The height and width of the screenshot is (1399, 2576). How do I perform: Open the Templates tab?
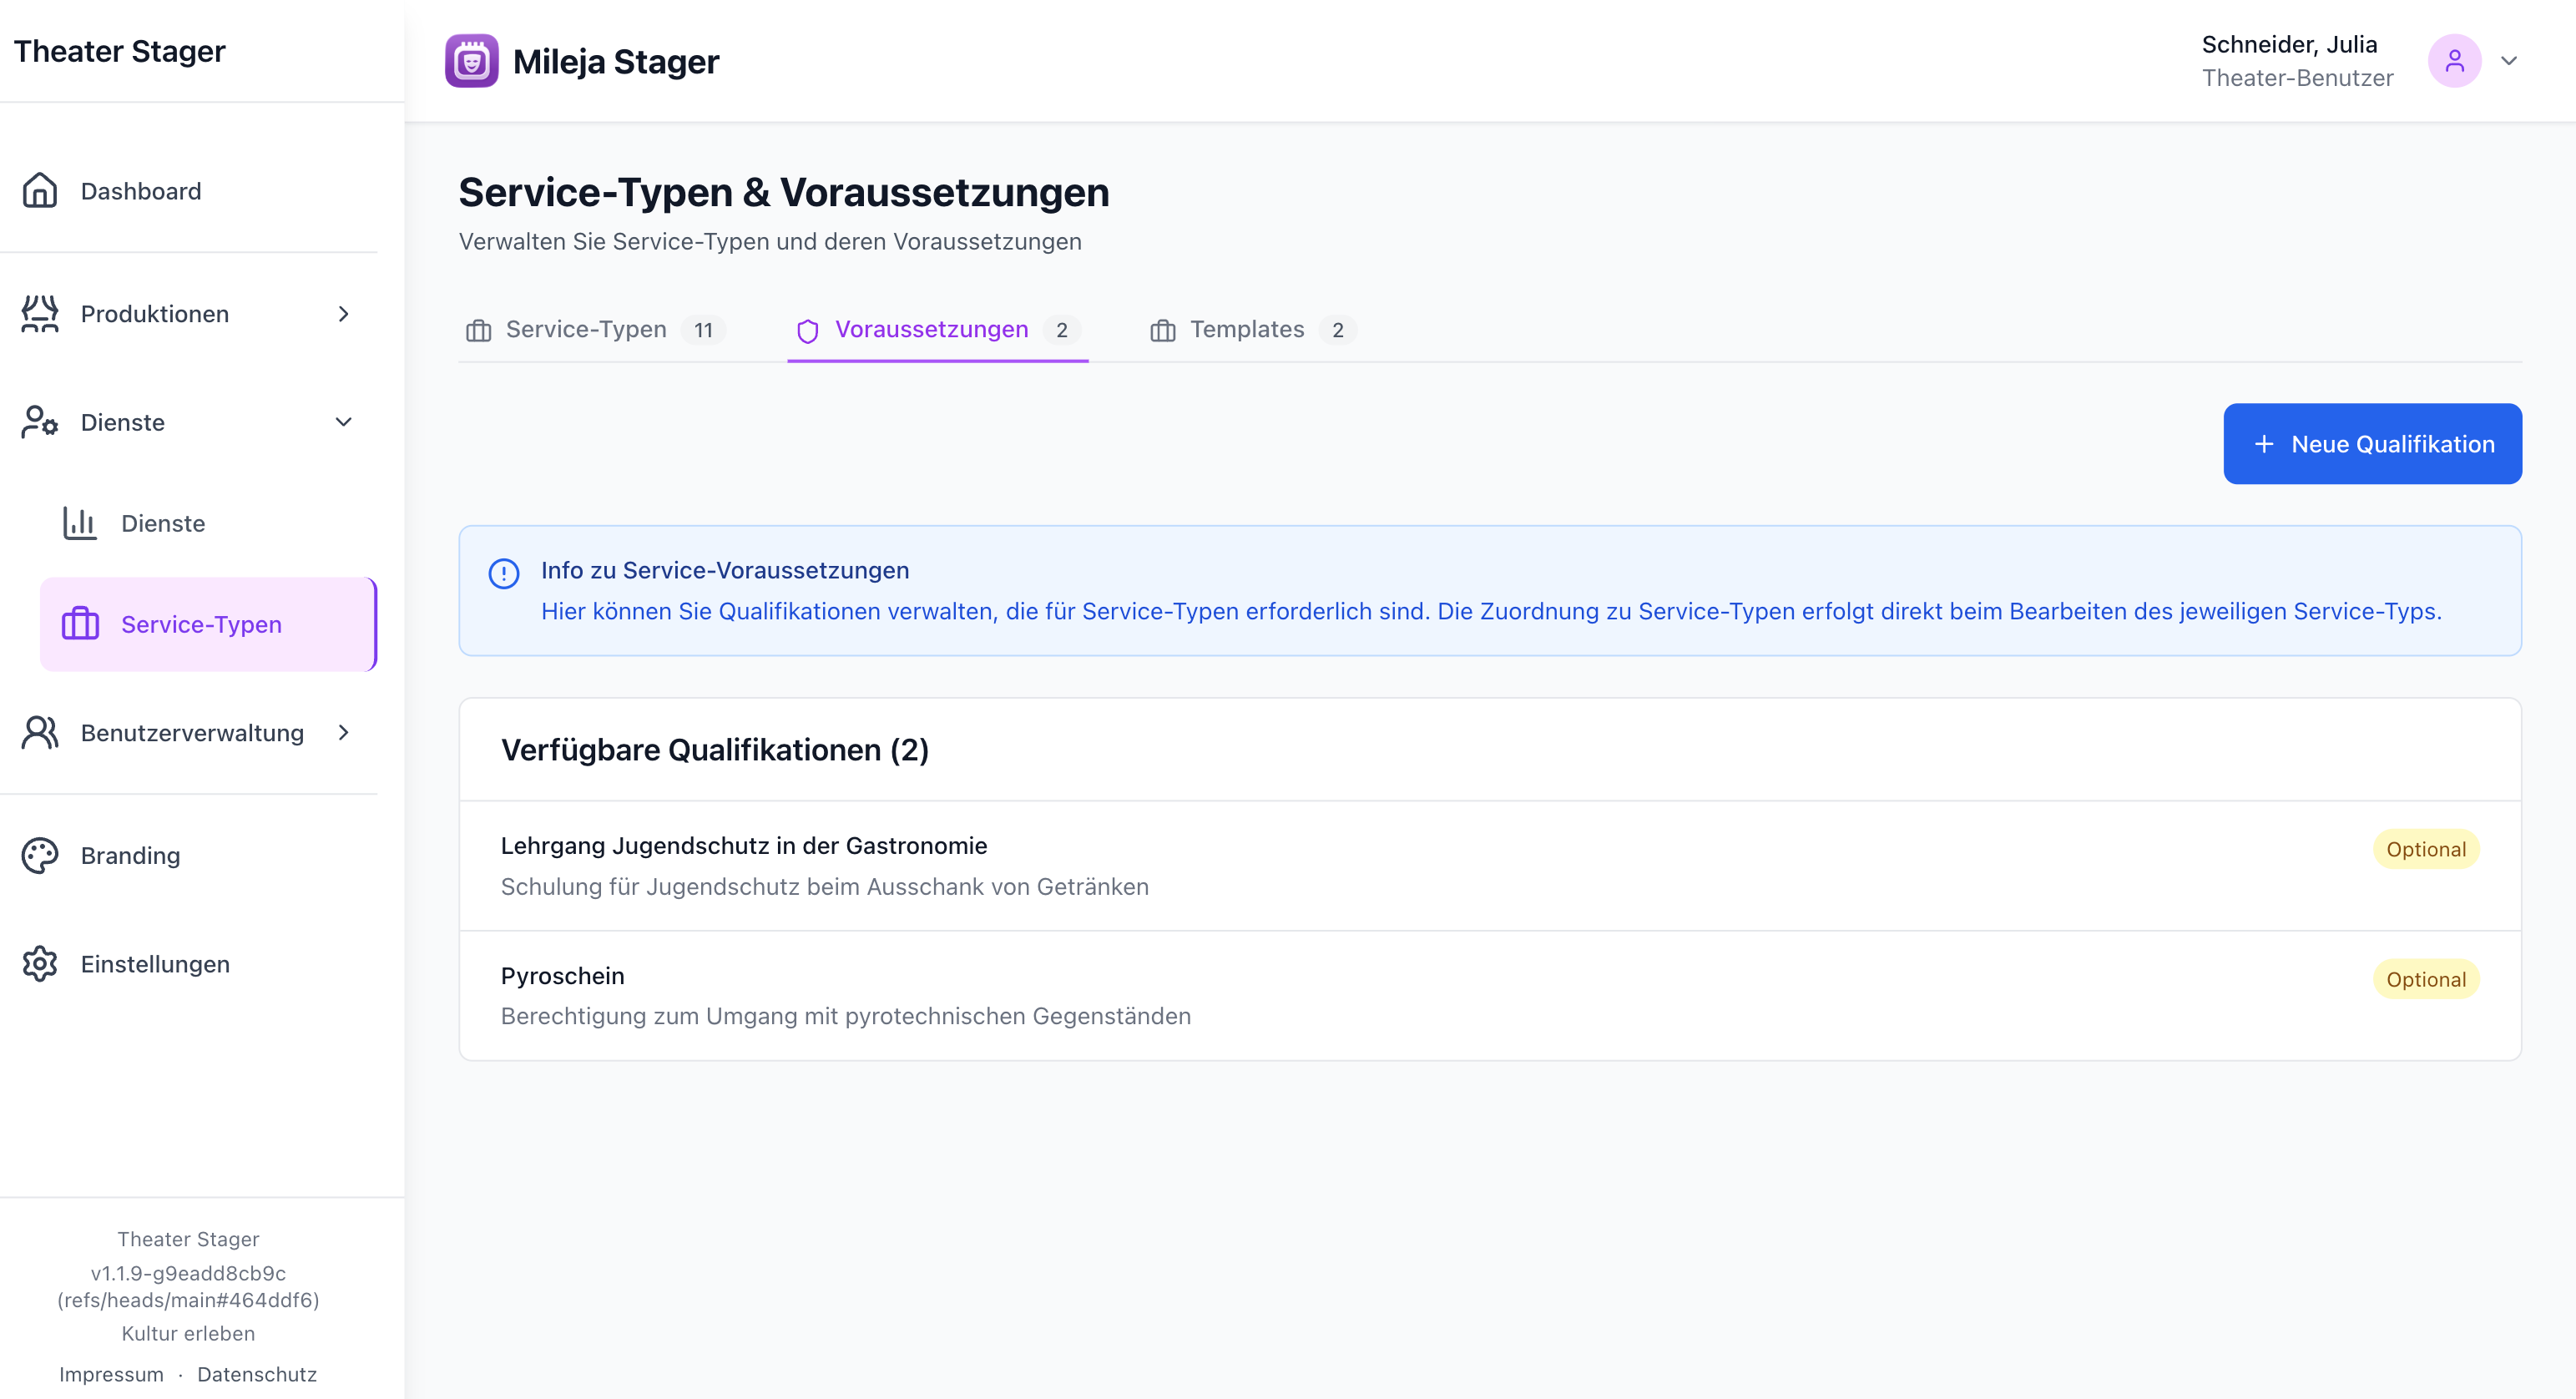1247,330
